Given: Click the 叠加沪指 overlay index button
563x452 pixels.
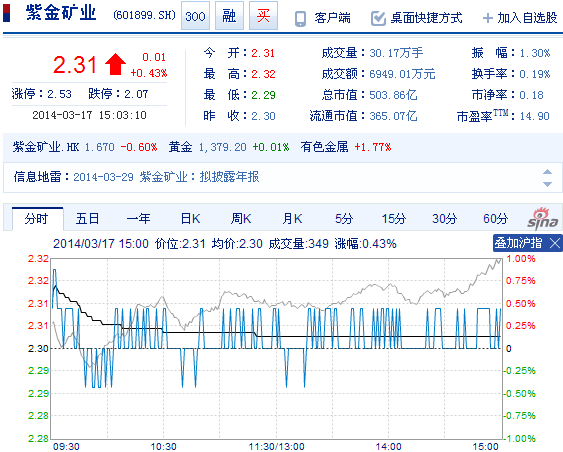Looking at the screenshot, I should pos(518,243).
